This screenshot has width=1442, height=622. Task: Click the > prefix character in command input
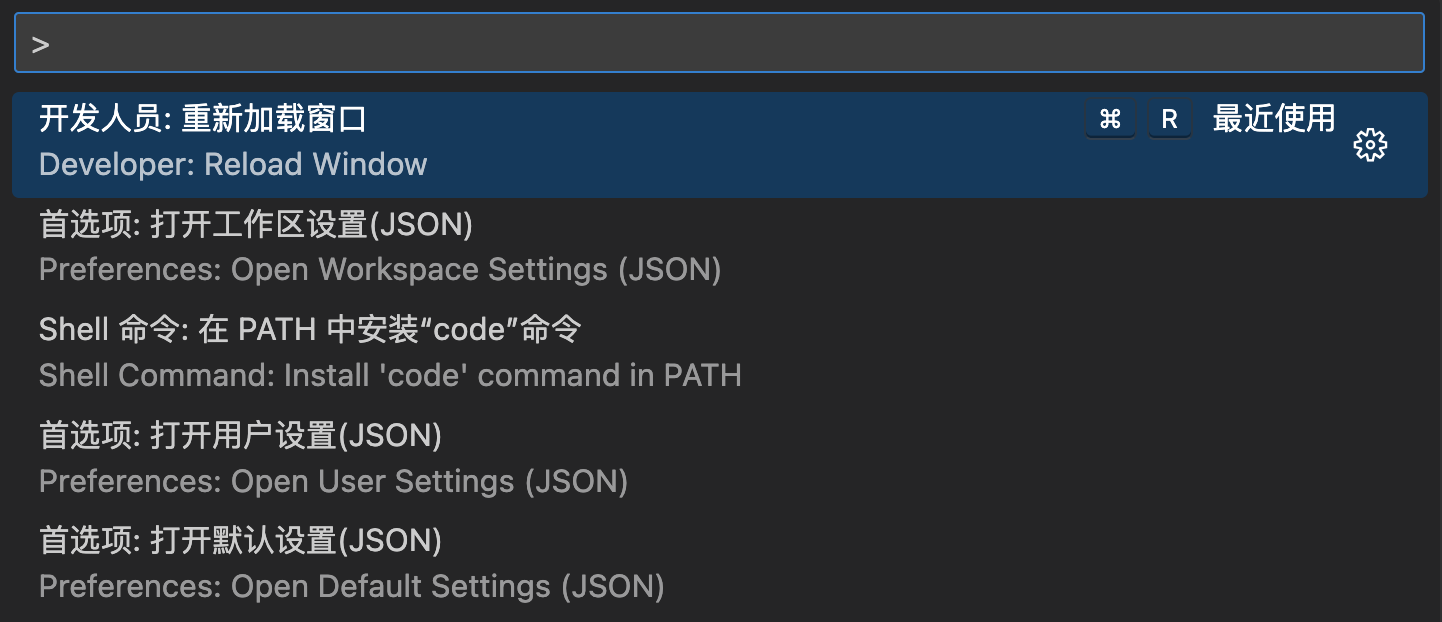pyautogui.click(x=40, y=44)
